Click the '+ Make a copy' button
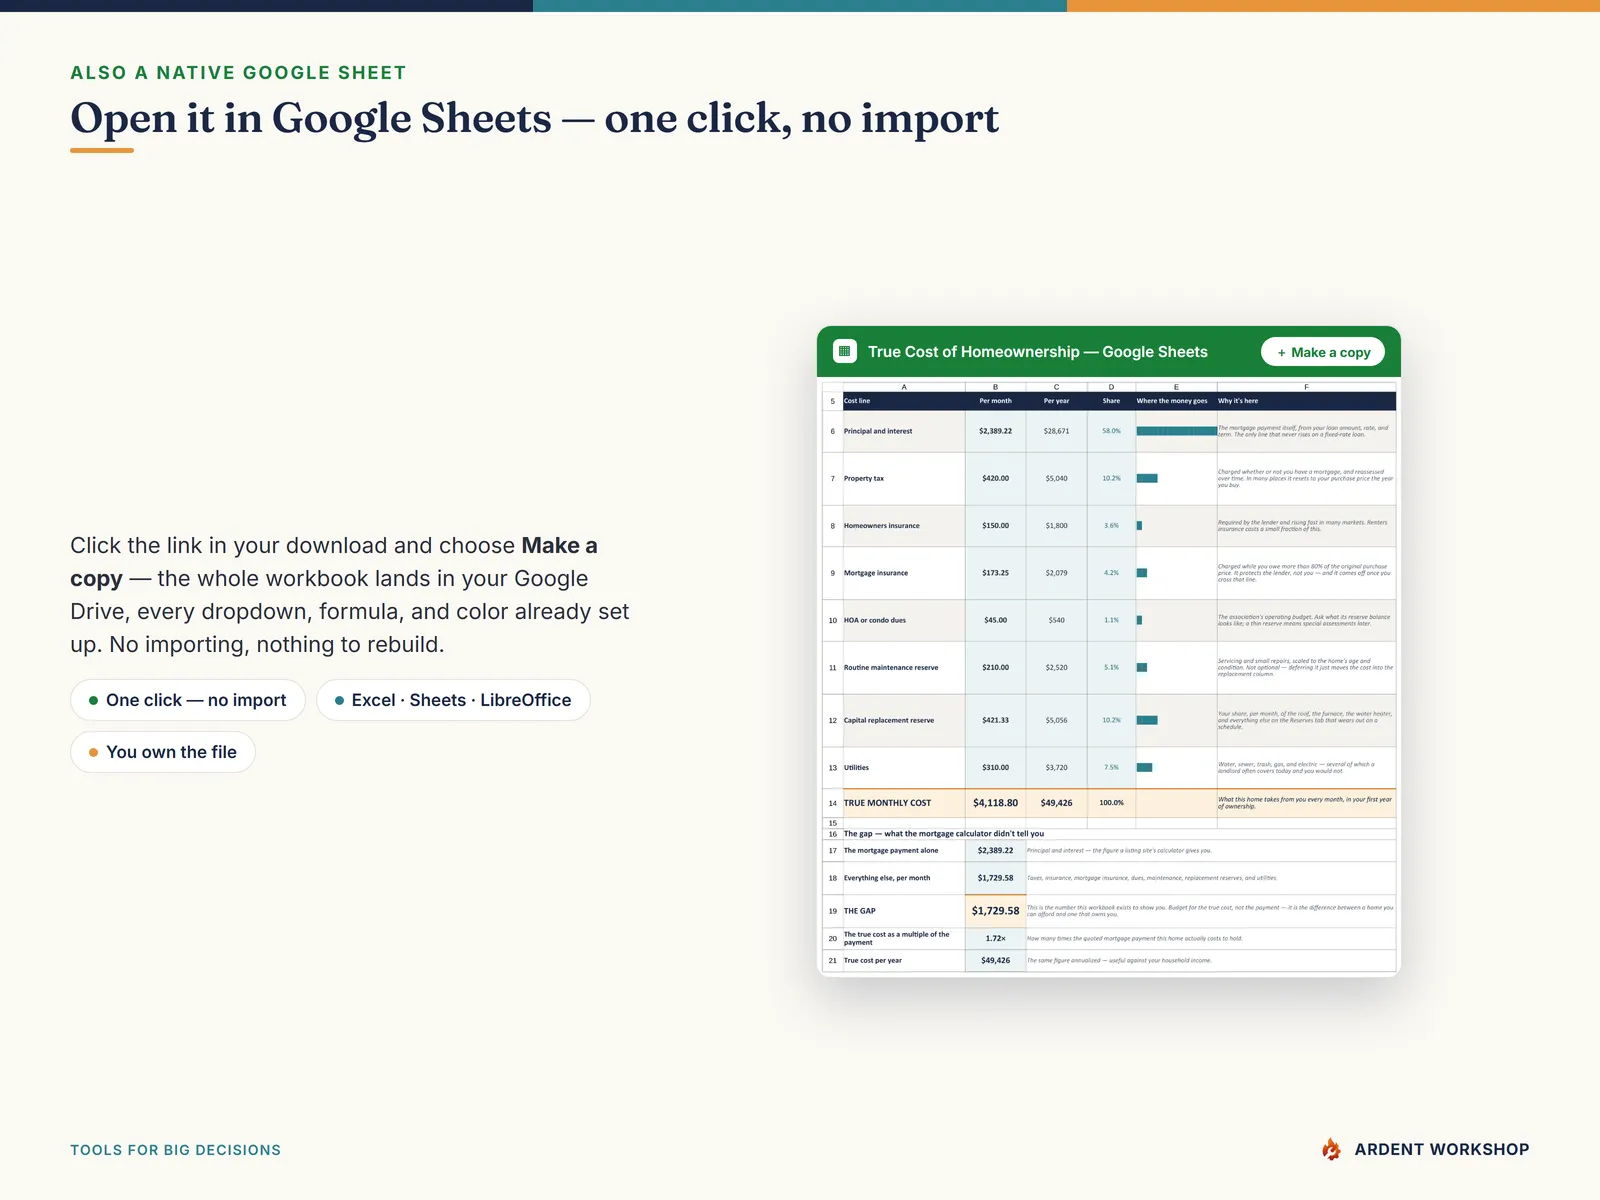The width and height of the screenshot is (1600, 1200). click(1323, 352)
